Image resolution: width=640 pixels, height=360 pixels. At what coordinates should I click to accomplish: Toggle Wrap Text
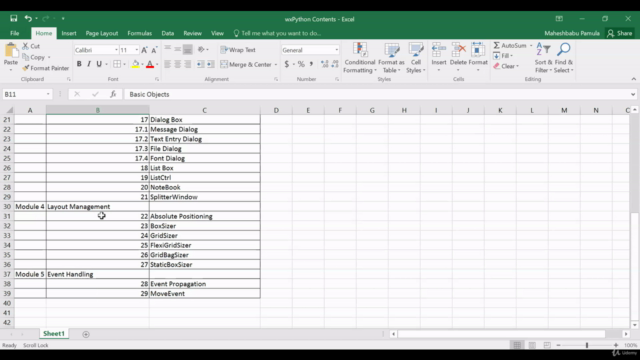pyautogui.click(x=238, y=50)
